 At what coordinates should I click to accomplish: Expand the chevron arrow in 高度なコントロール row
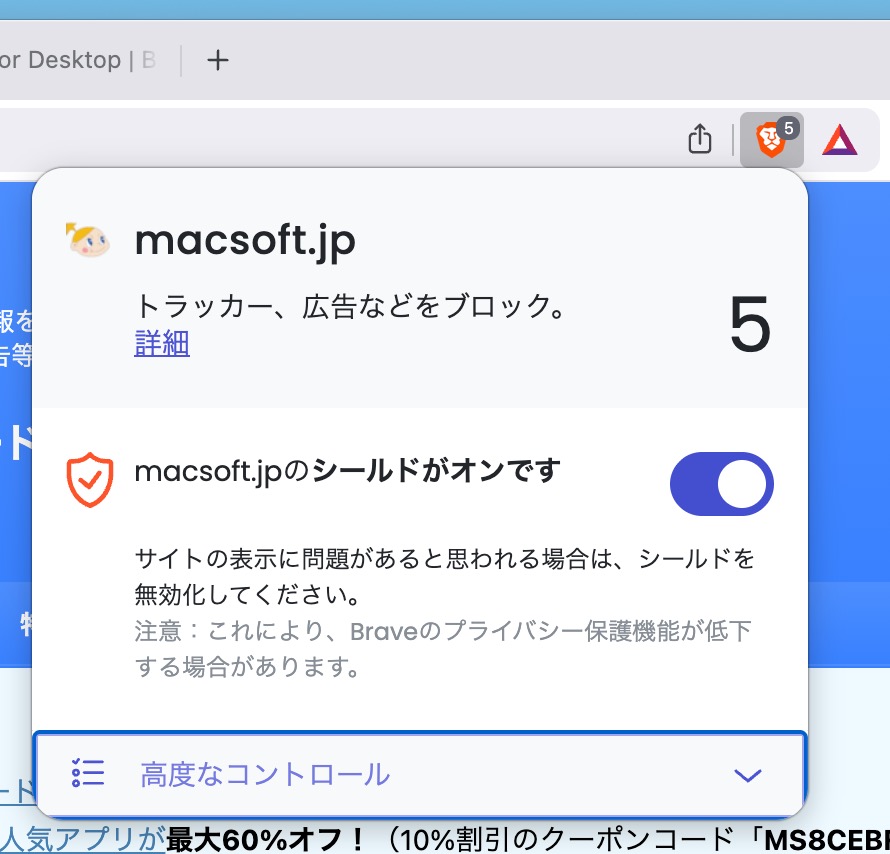[x=747, y=775]
